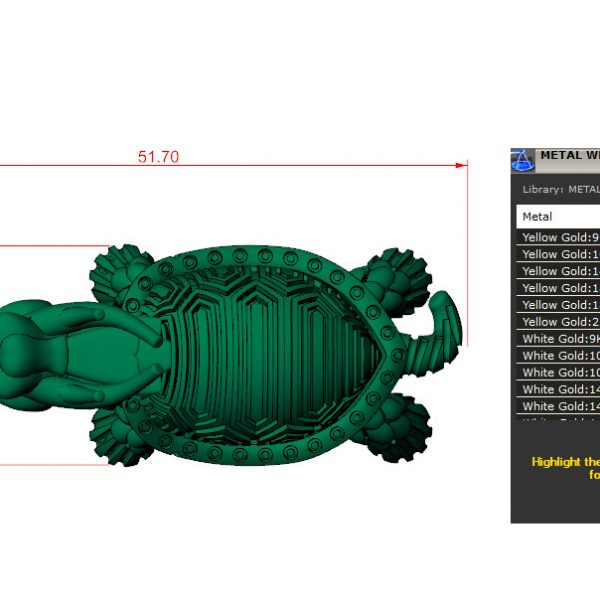This screenshot has width=600, height=600.
Task: Click the Library: METAL label
Action: 560,188
